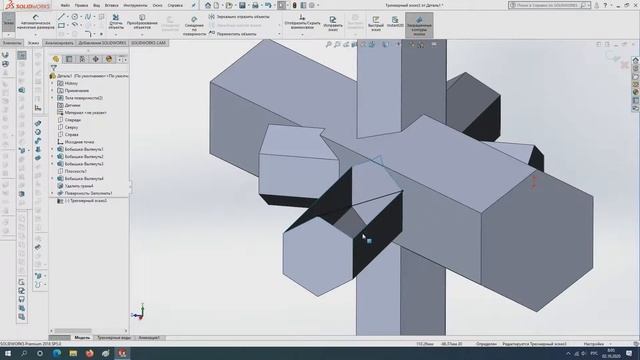Expand Поверхность-Заполнить1 feature node

pos(52,193)
